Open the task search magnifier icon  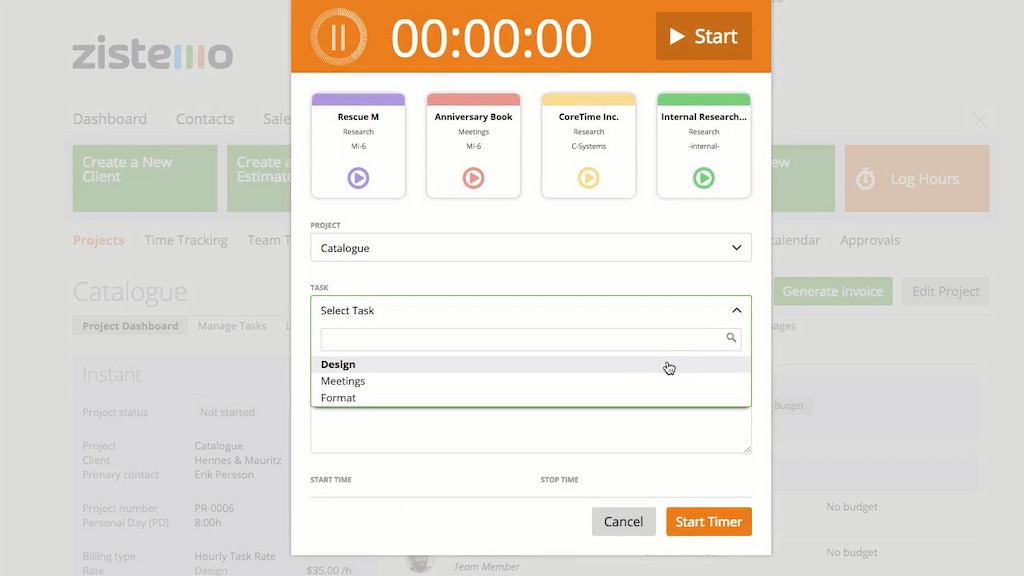coord(731,338)
